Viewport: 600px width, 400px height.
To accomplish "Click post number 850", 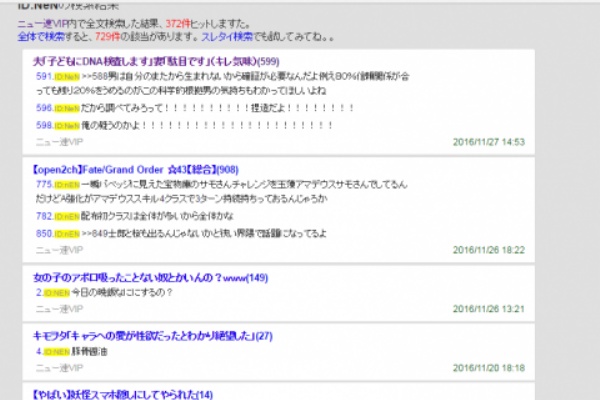I will tap(44, 233).
